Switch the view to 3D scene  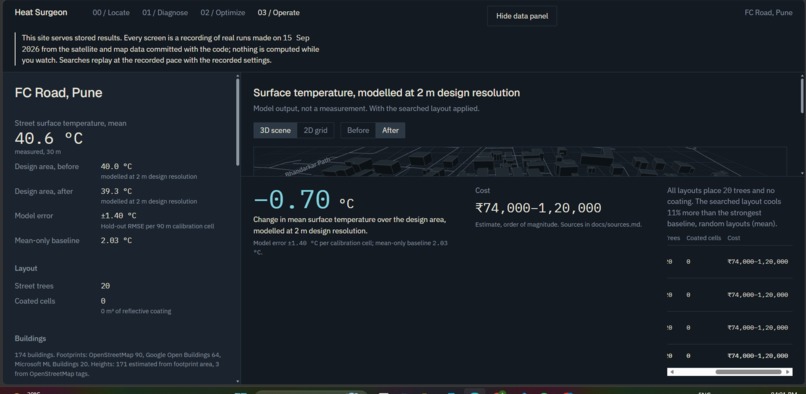(275, 130)
